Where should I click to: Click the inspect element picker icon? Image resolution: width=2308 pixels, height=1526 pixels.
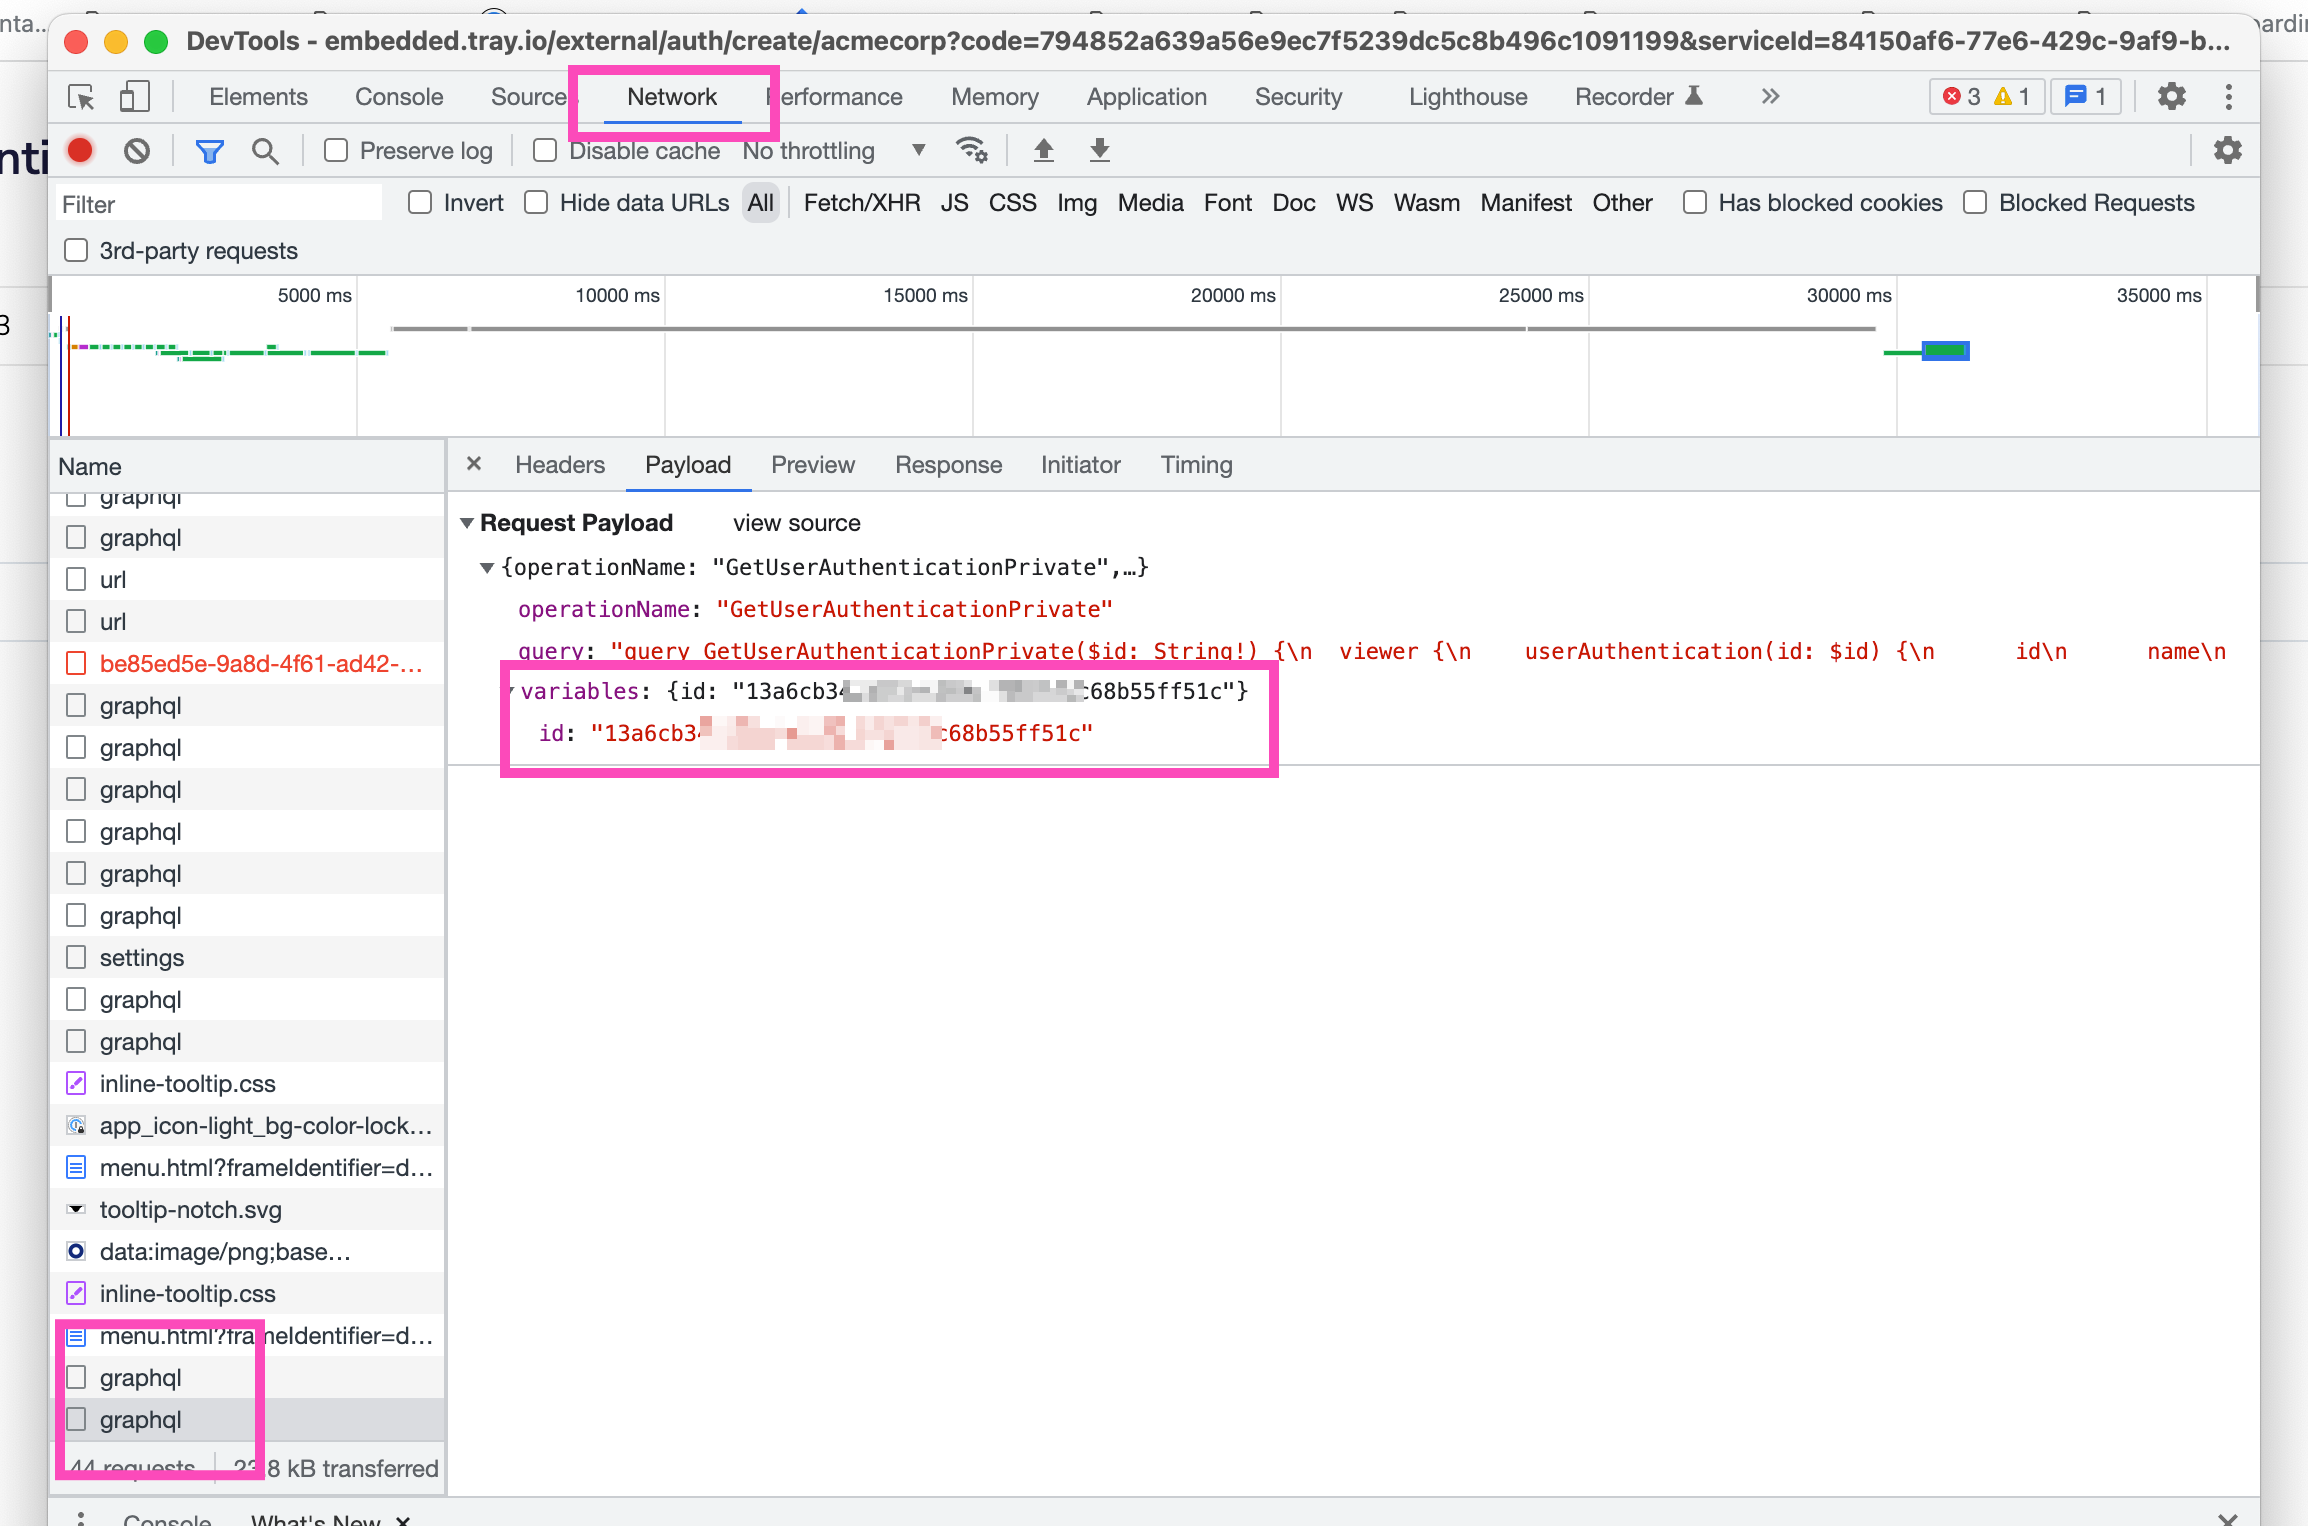(x=81, y=97)
